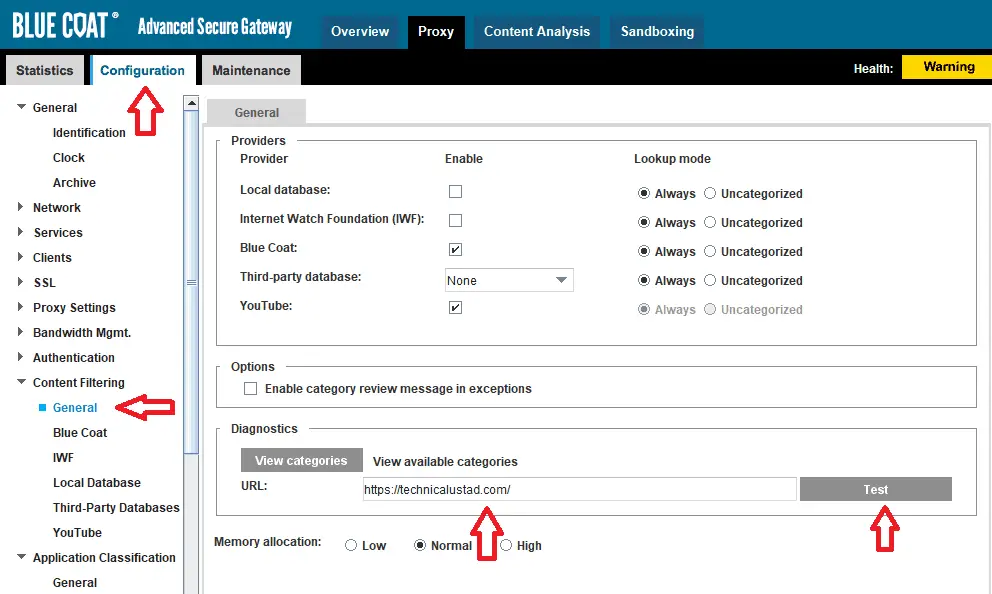Open the Local Database tree item
Image resolution: width=992 pixels, height=594 pixels.
[x=97, y=483]
